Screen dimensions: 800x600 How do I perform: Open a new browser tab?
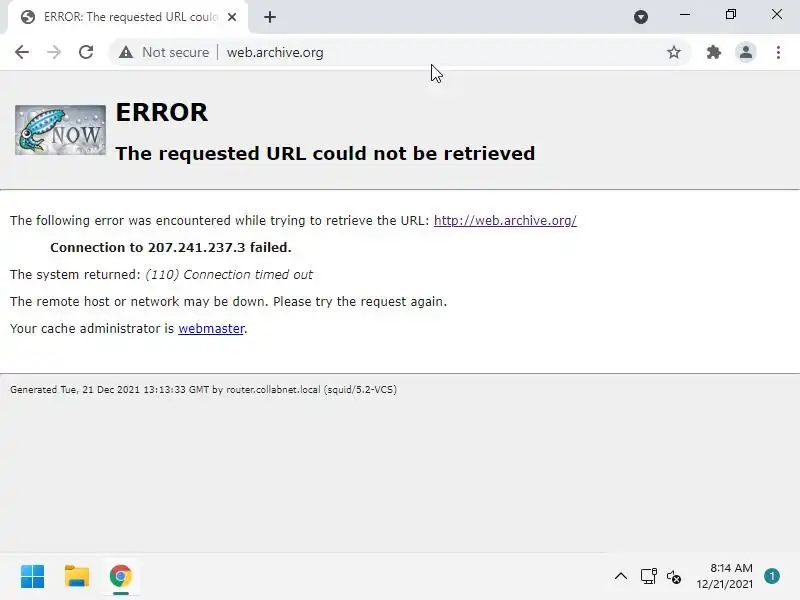(270, 17)
